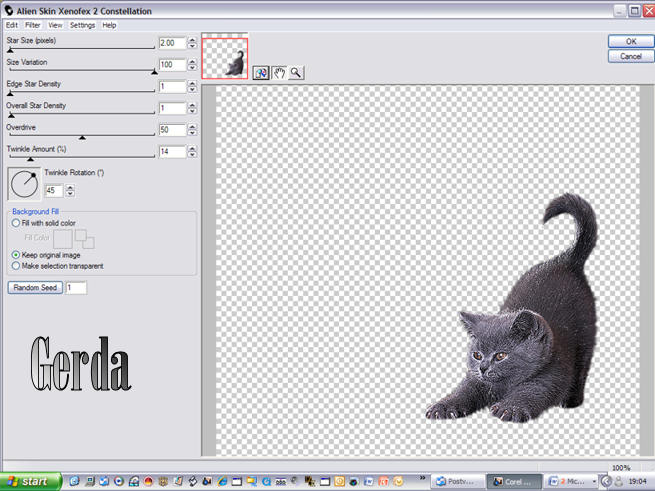655x491 pixels.
Task: Click the Cancel button
Action: tap(631, 56)
